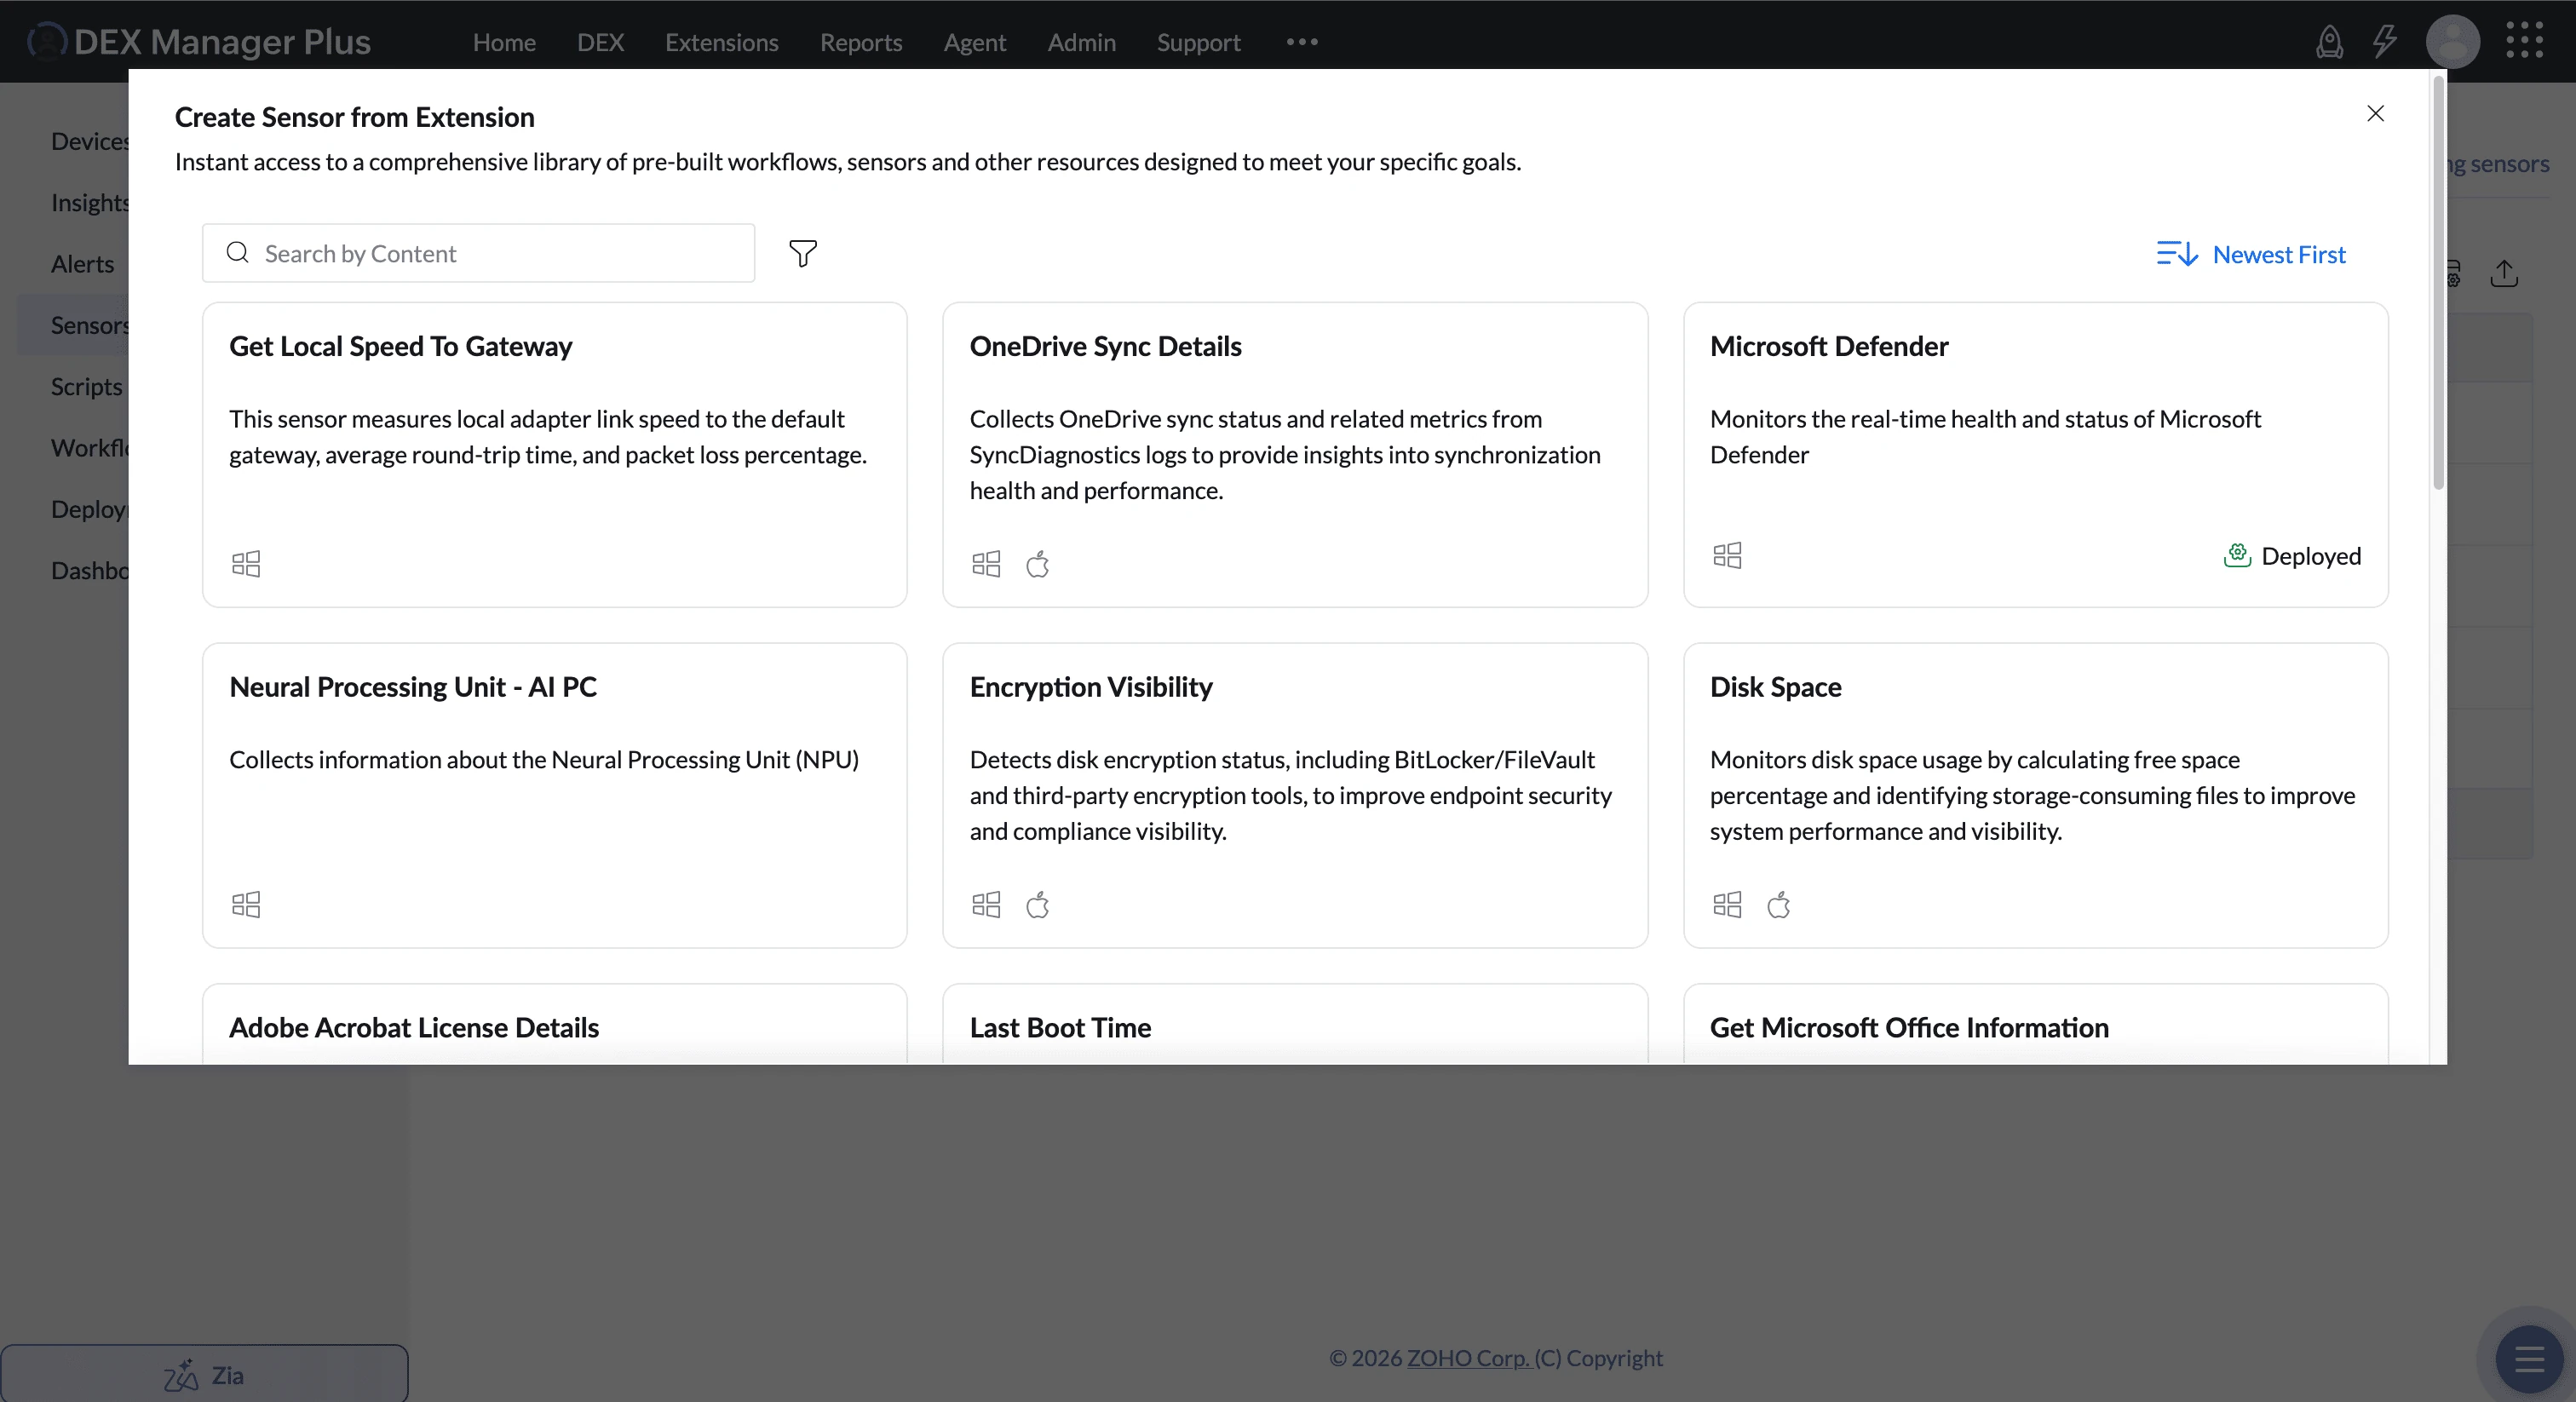Viewport: 2576px width, 1402px height.
Task: Click the export upload icon behind dialog
Action: (2504, 273)
